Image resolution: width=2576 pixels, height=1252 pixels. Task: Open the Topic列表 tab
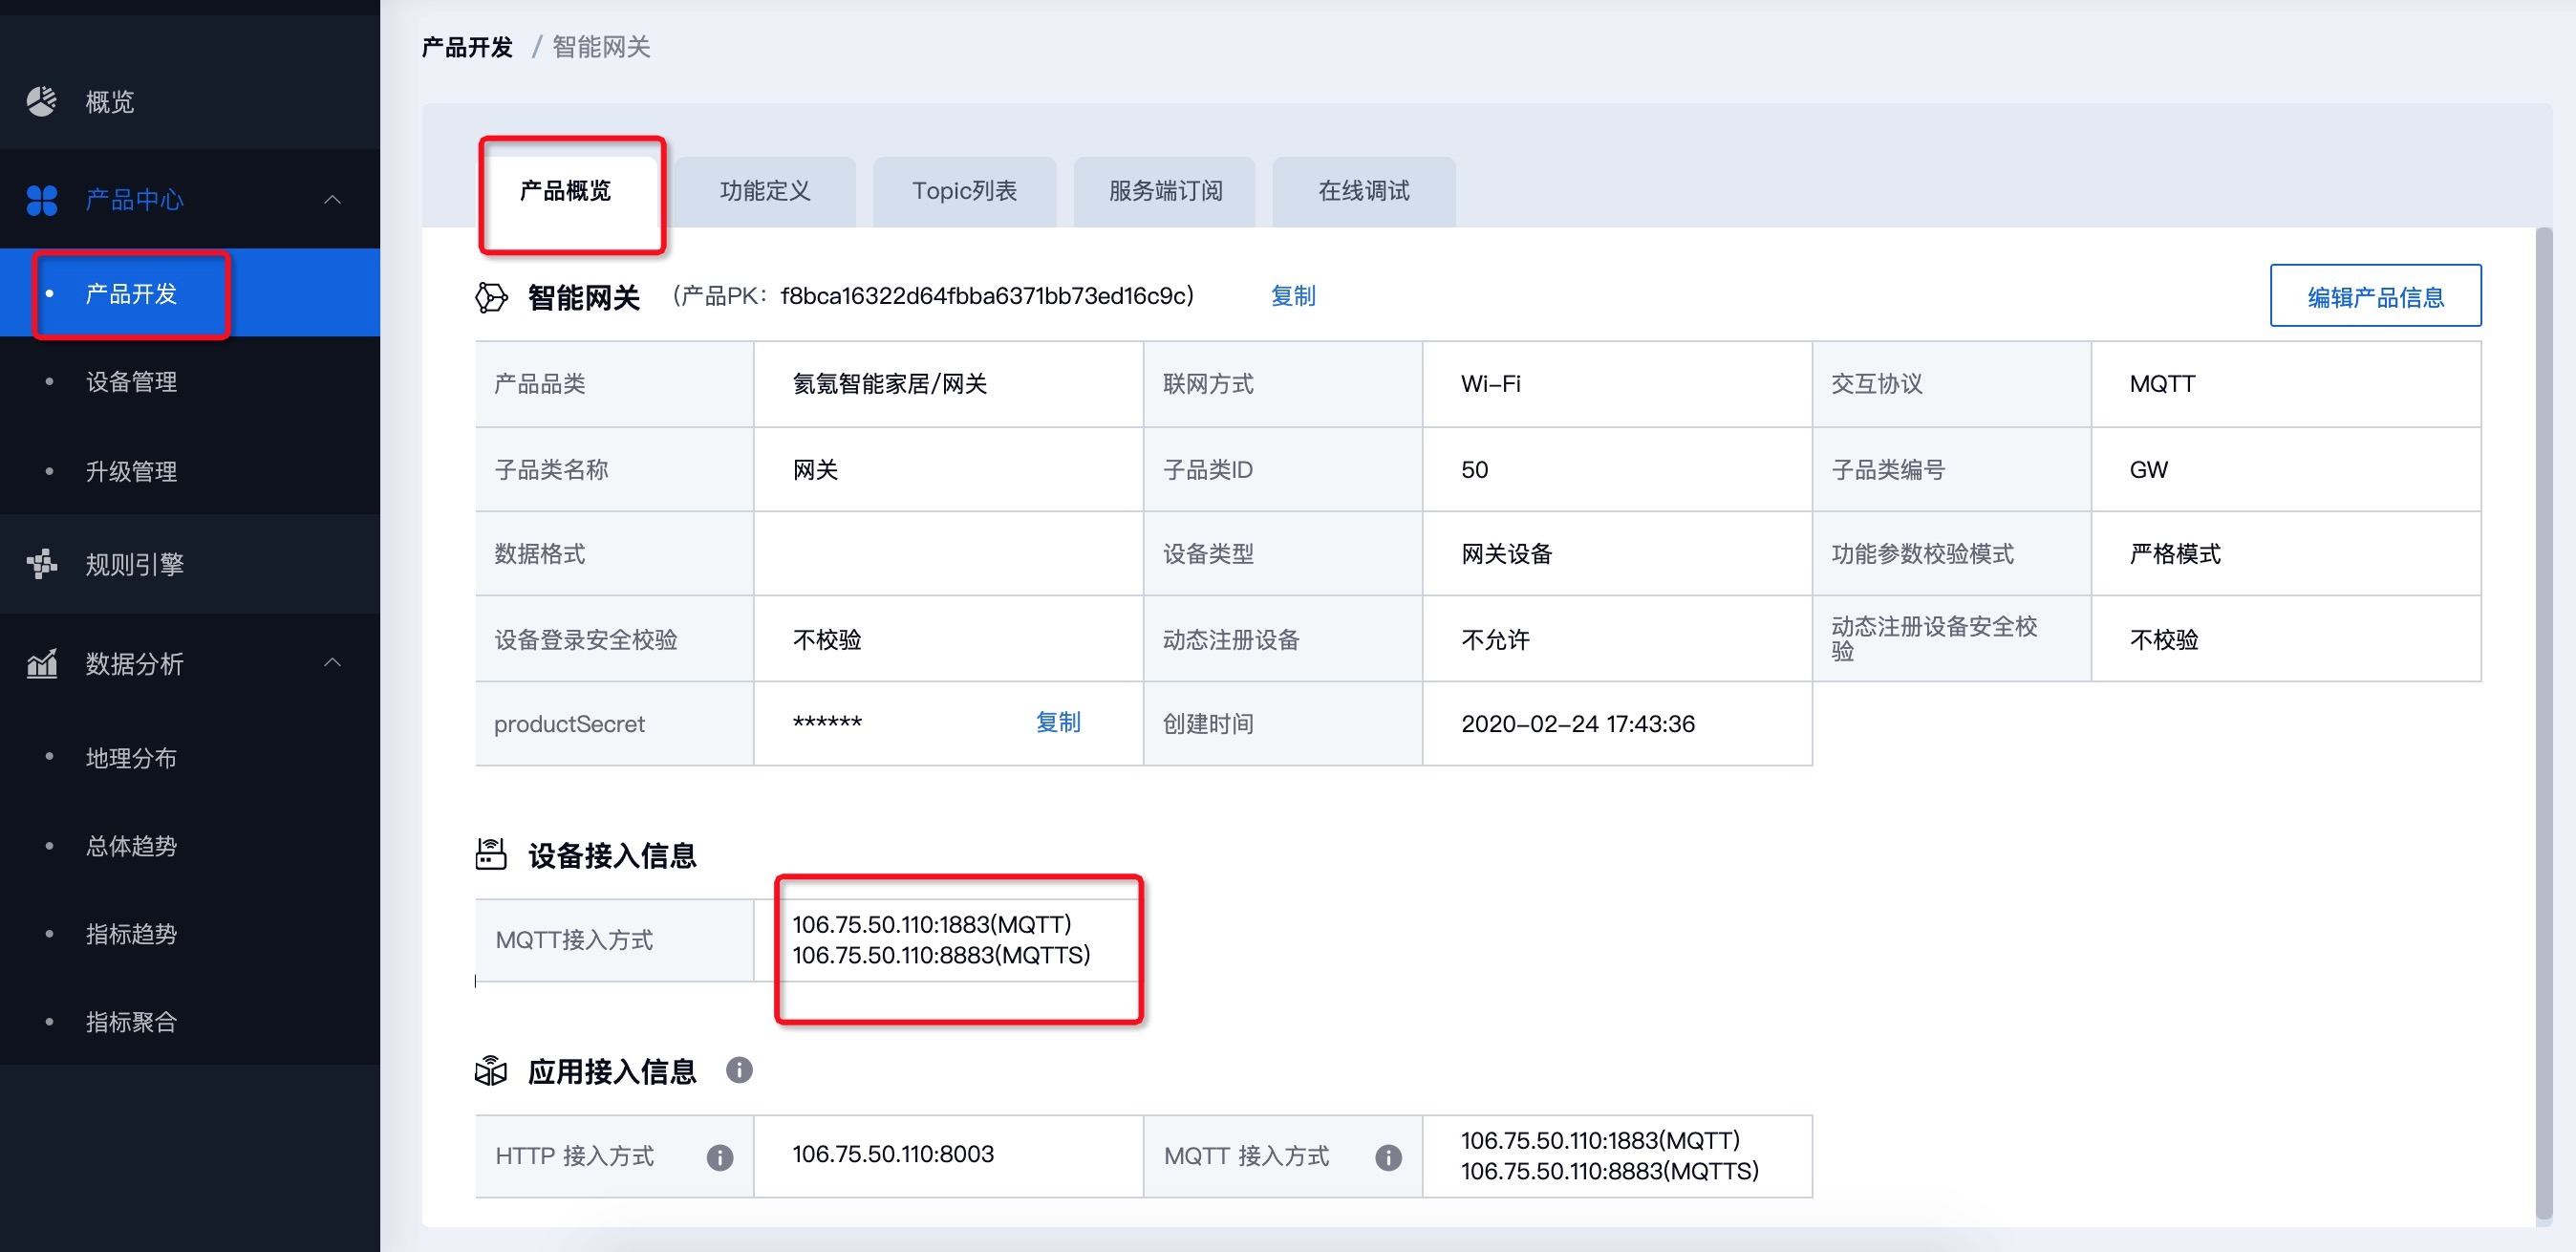(964, 191)
